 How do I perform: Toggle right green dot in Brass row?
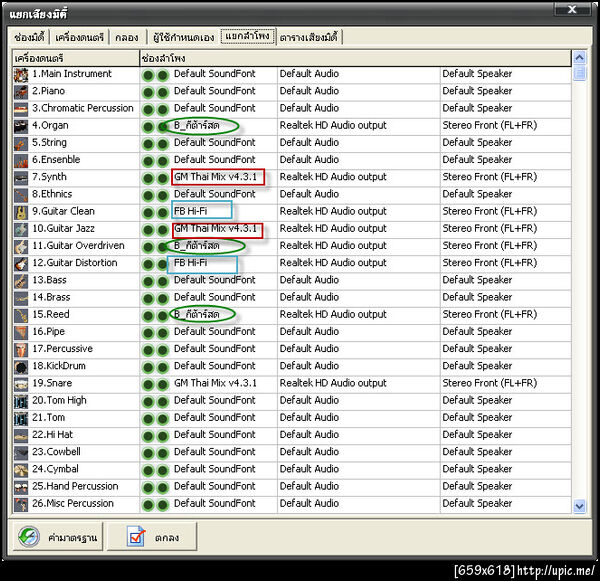coord(163,299)
